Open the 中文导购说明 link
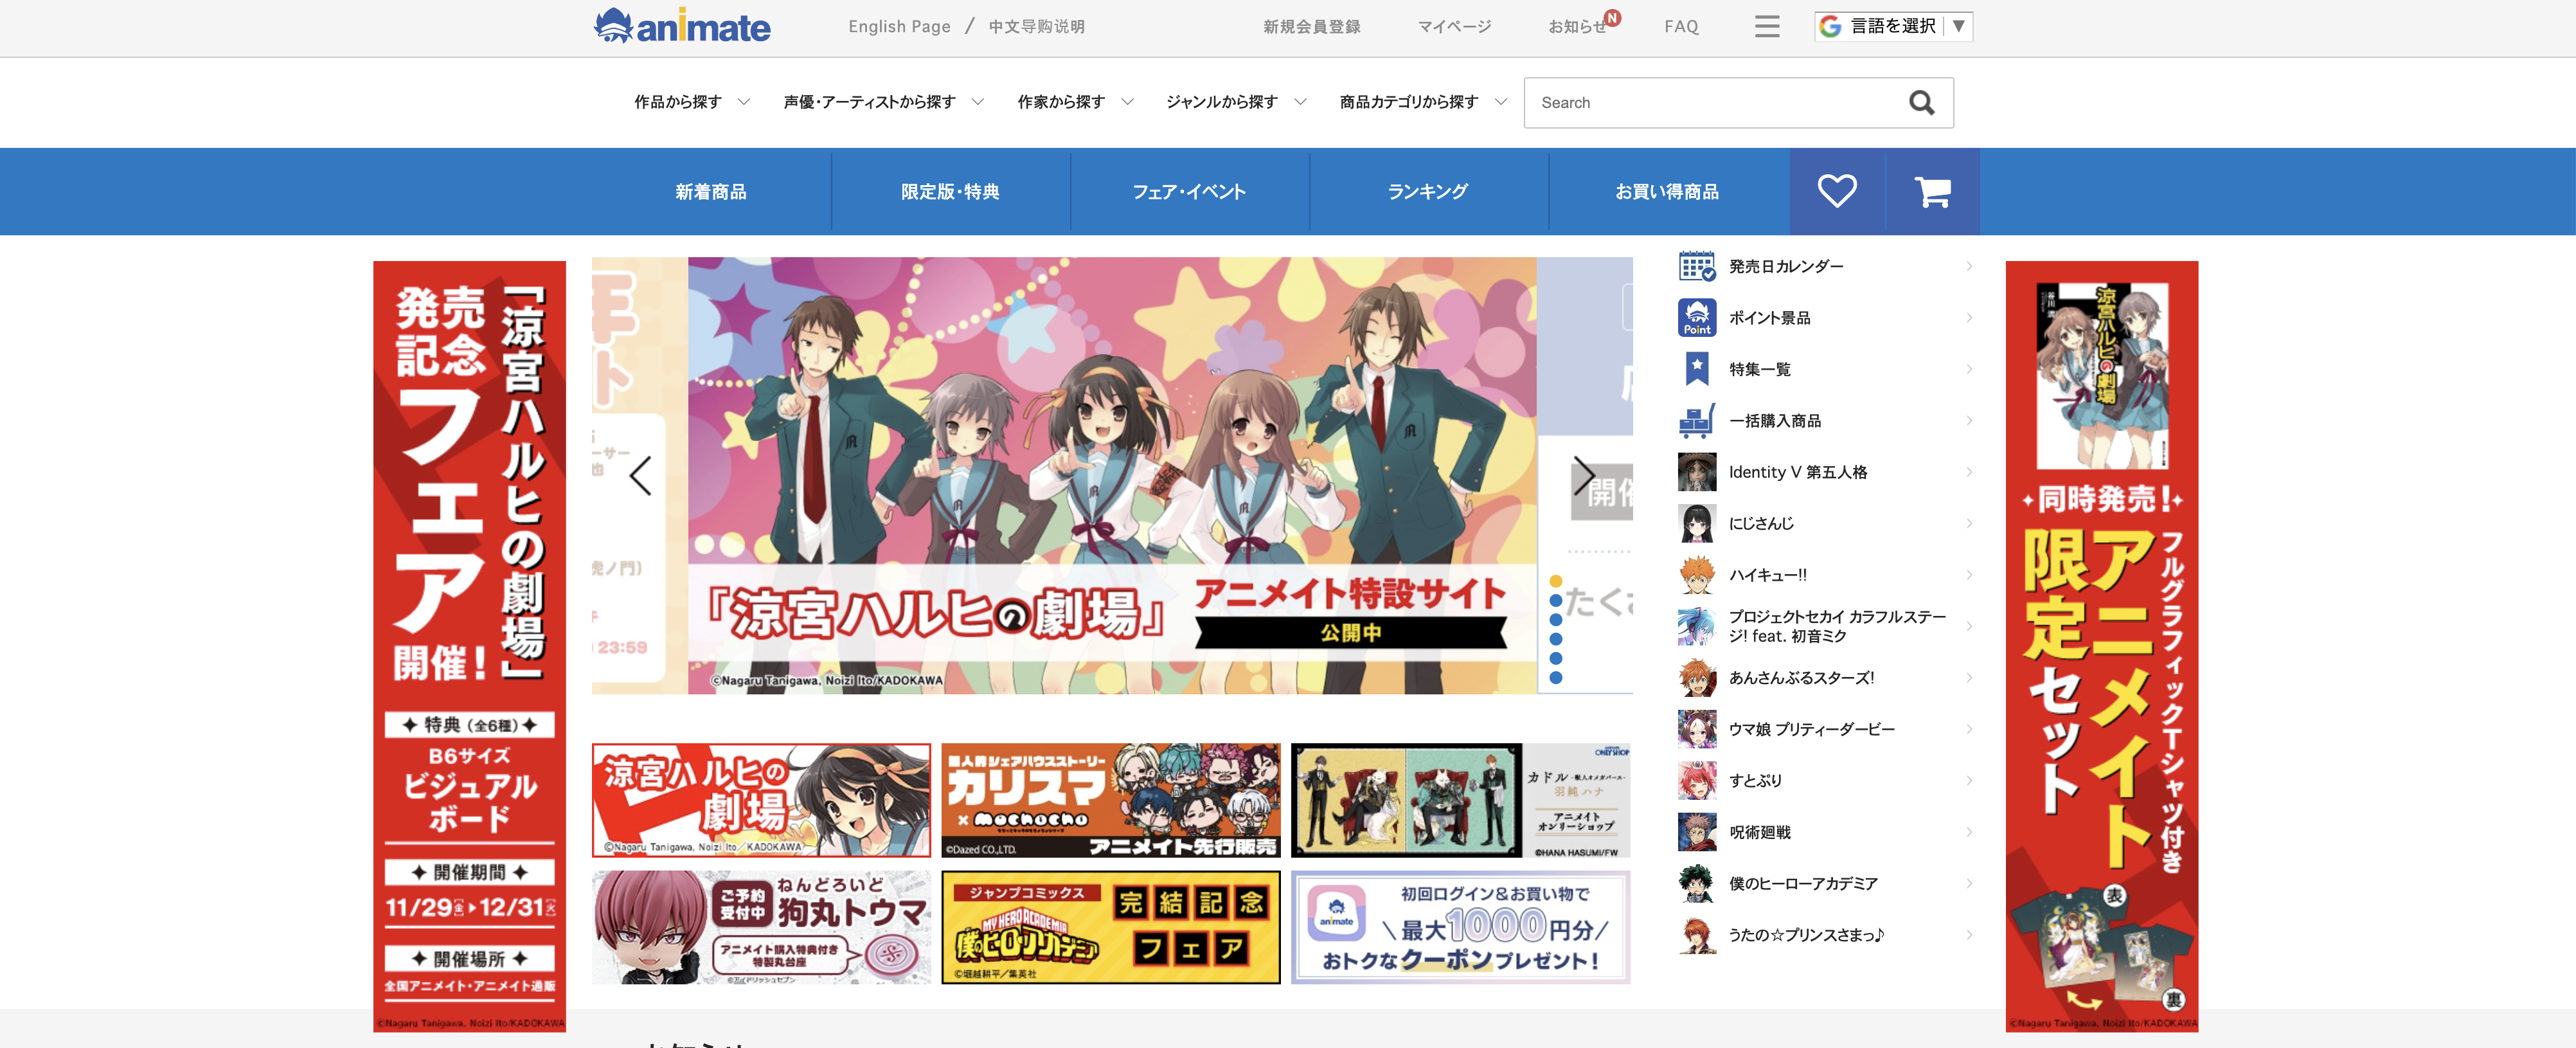The image size is (2576, 1048). tap(1036, 27)
